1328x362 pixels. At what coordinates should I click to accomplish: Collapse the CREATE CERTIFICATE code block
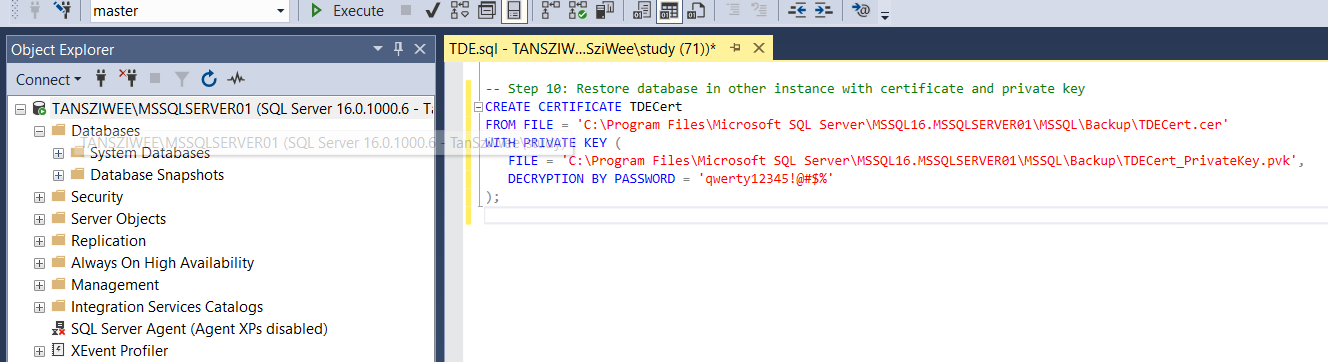[478, 107]
